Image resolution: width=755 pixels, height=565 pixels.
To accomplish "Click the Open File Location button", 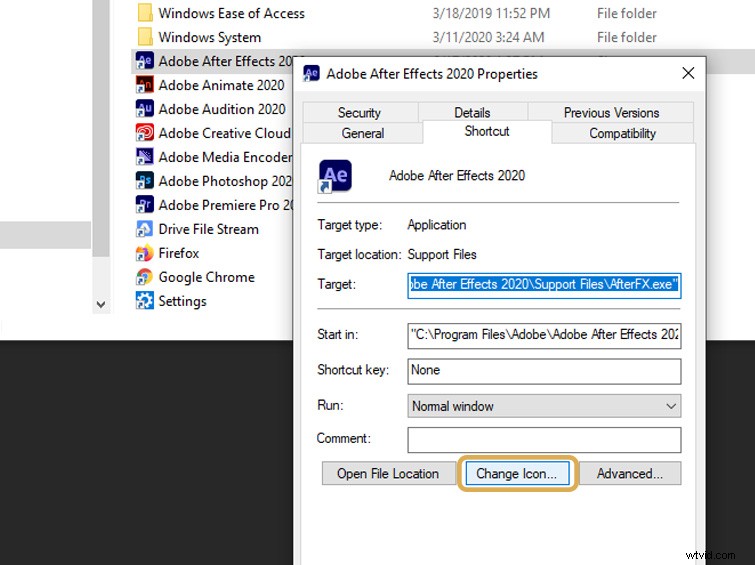I will point(389,473).
